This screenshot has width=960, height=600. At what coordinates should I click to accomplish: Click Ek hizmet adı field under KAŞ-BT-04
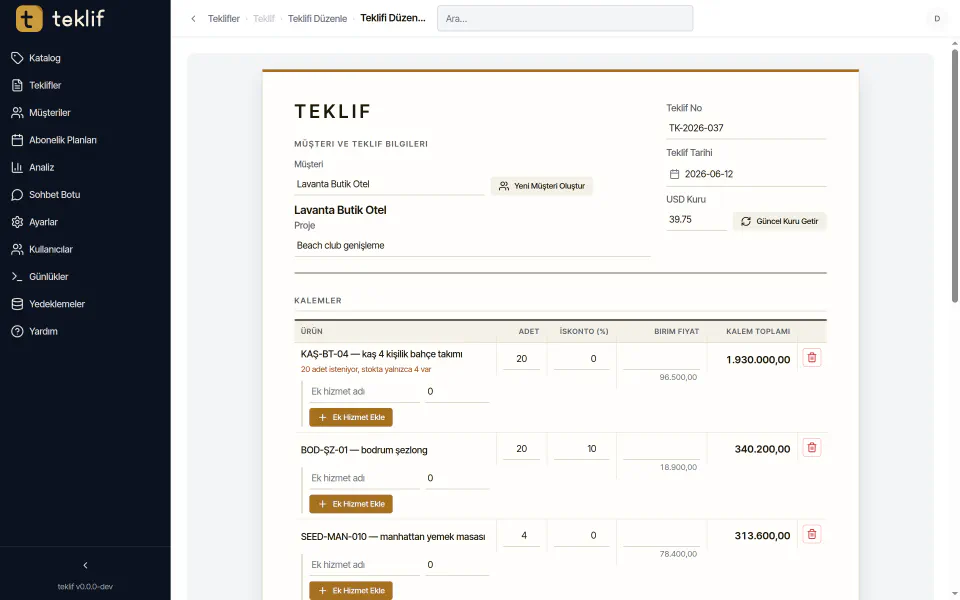pyautogui.click(x=365, y=392)
